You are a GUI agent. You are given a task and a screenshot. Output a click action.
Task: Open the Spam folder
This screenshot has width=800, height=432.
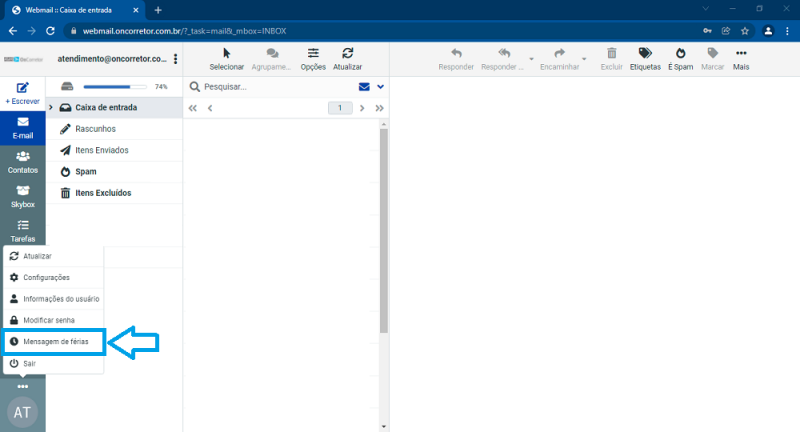coord(114,172)
